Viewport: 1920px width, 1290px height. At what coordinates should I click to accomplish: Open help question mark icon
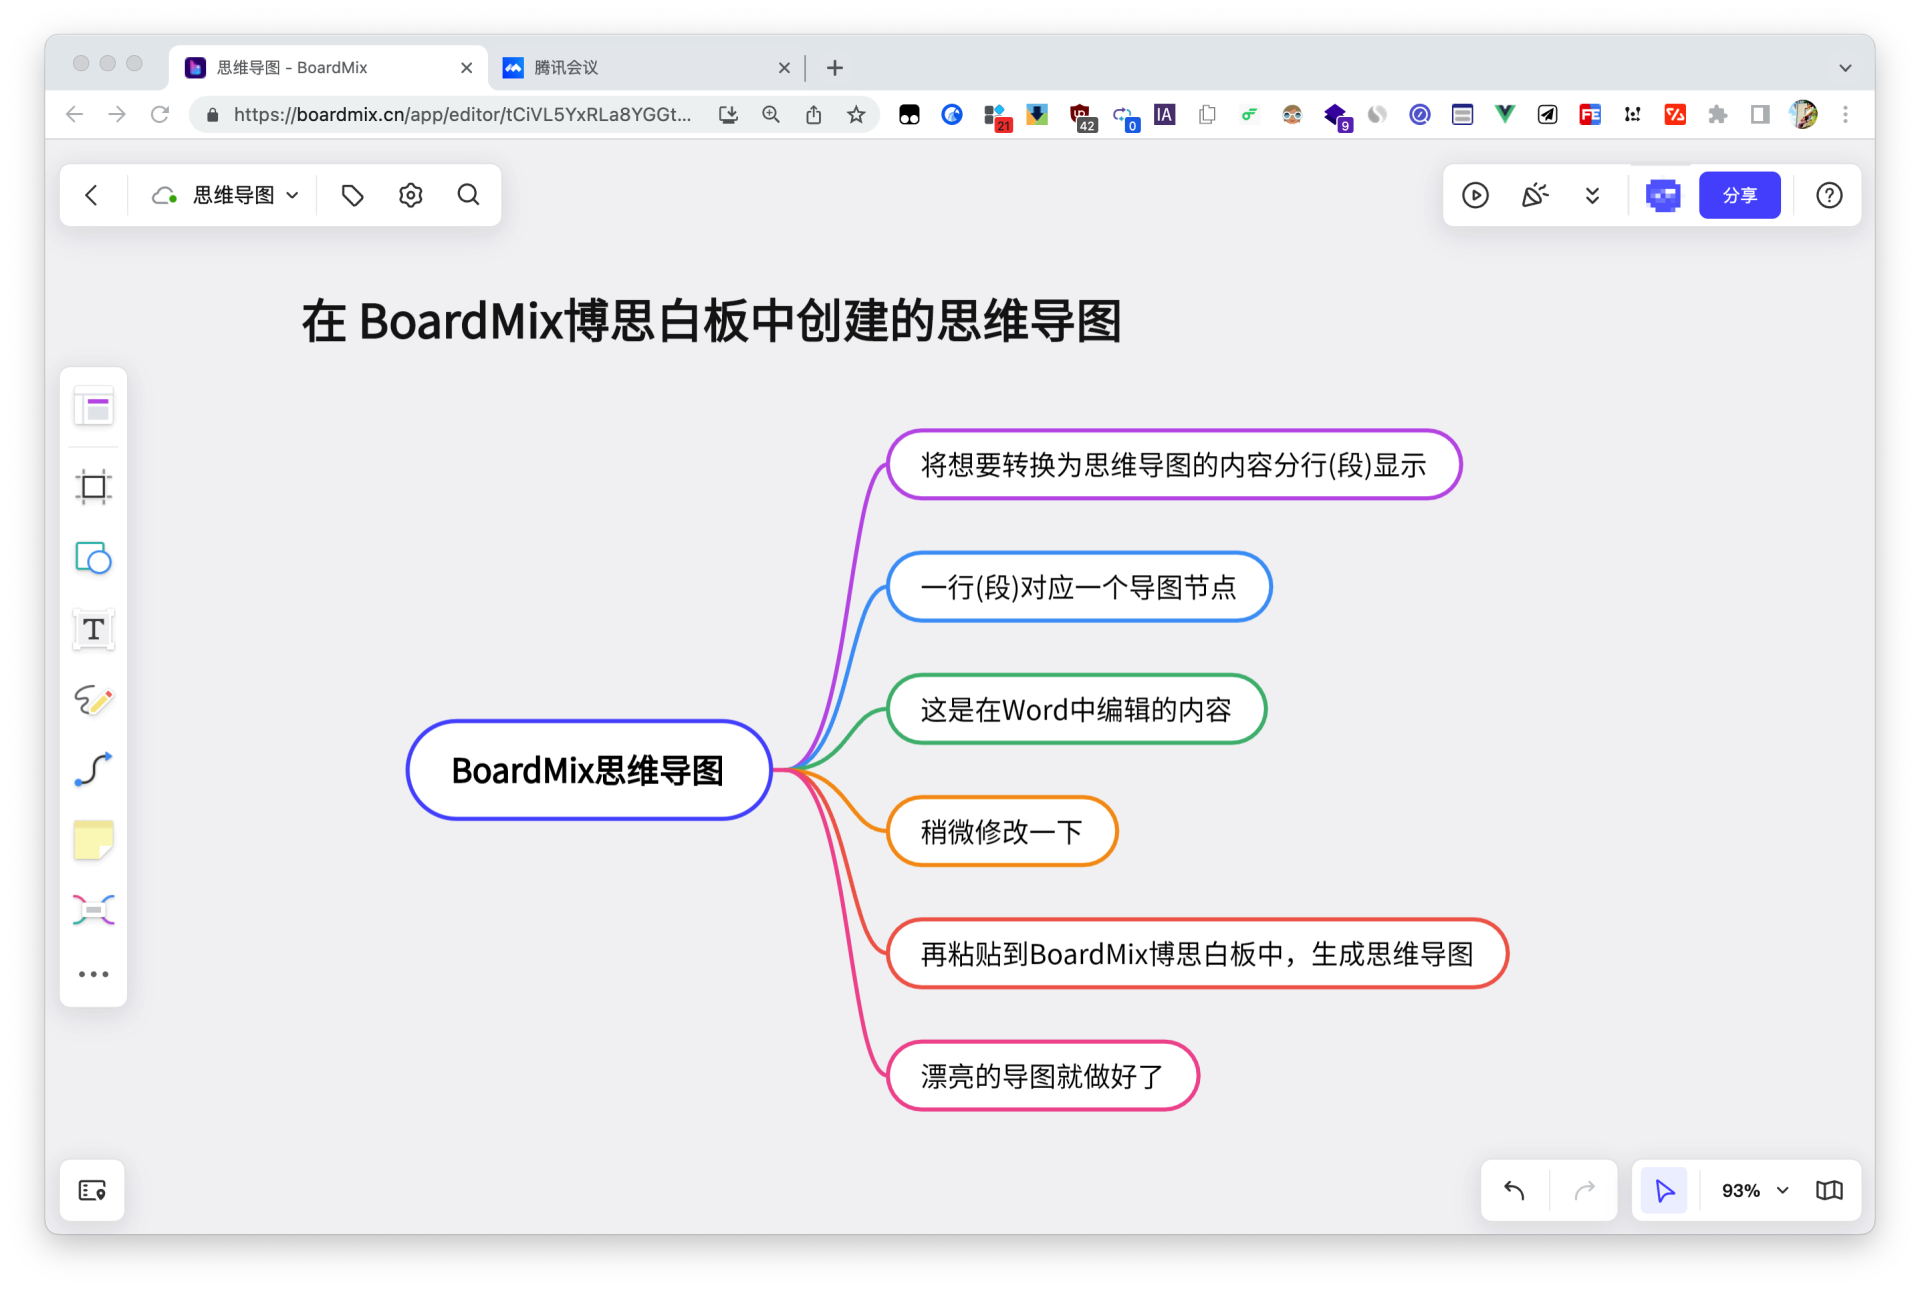(x=1829, y=195)
